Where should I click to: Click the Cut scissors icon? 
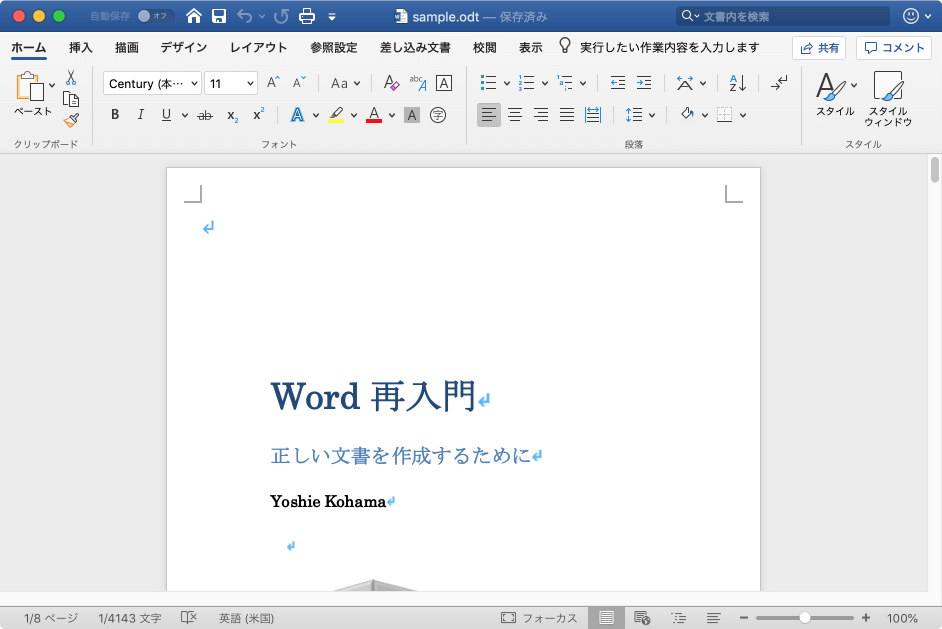(71, 78)
